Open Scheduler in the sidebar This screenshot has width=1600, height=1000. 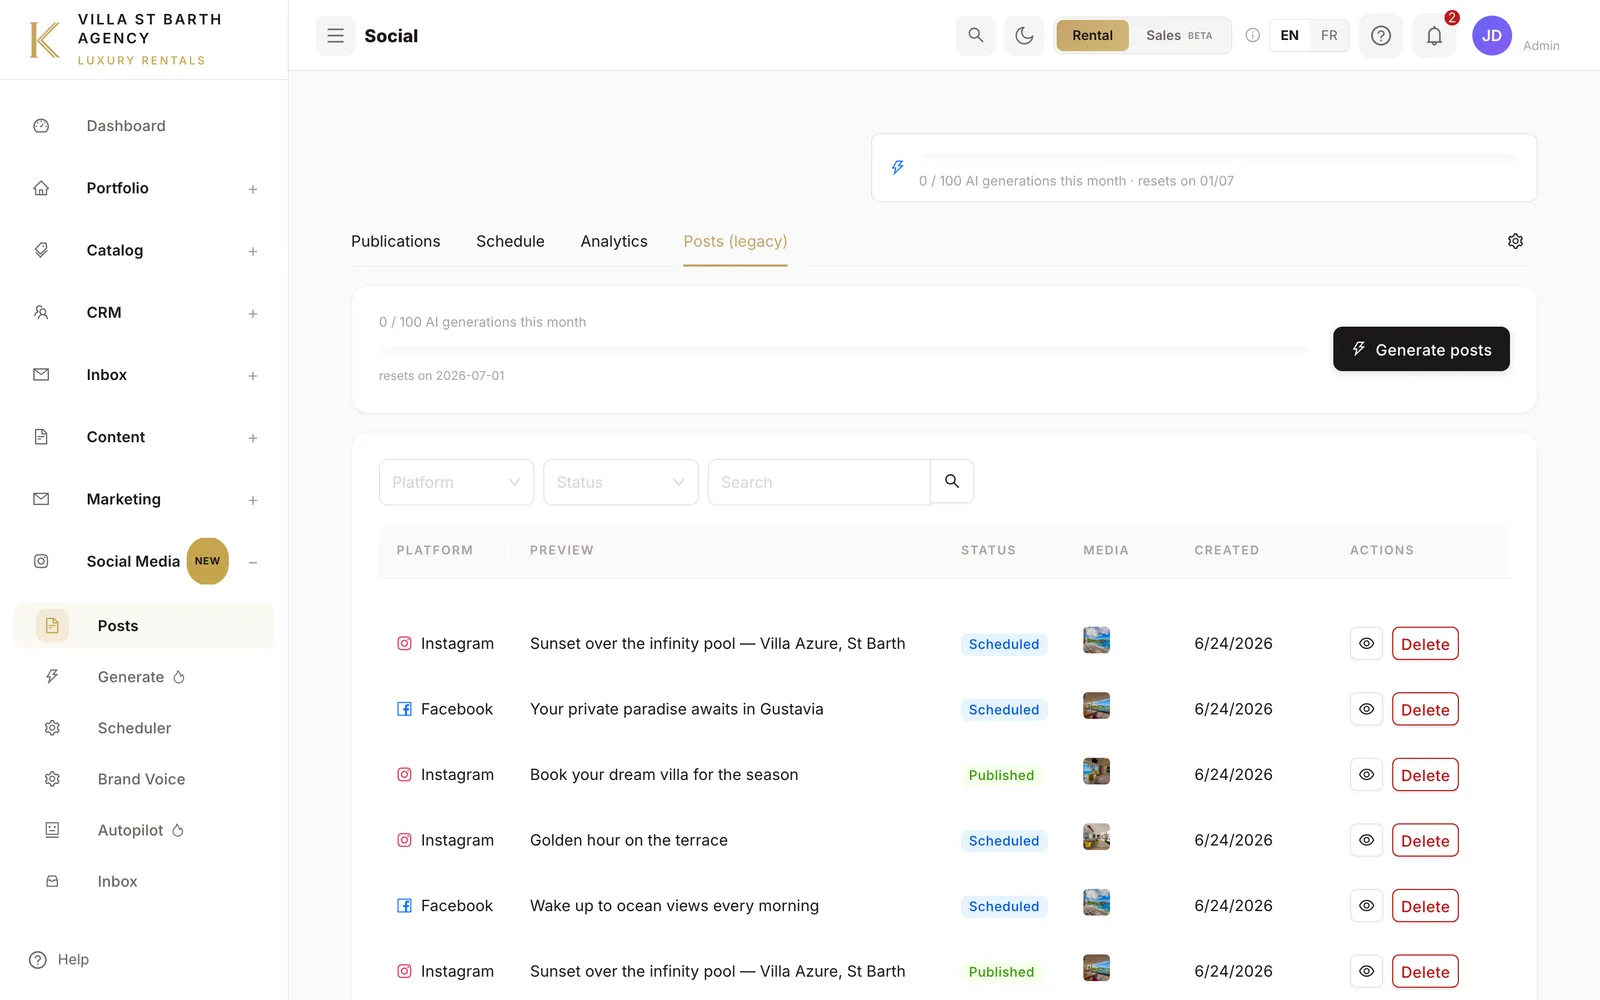click(x=134, y=728)
